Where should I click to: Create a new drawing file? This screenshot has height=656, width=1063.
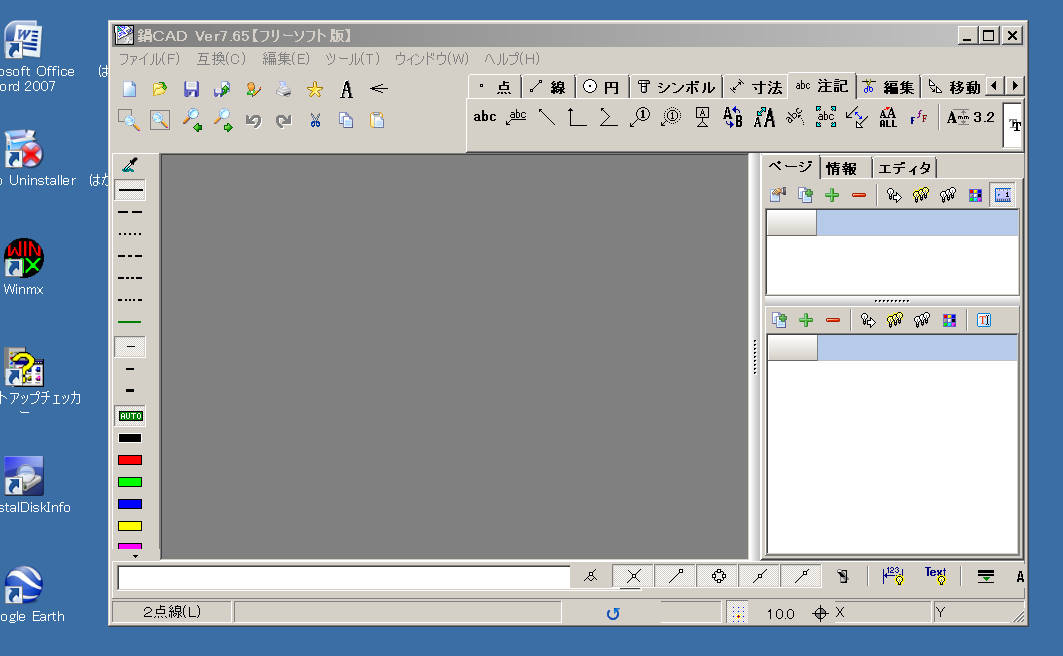(129, 89)
